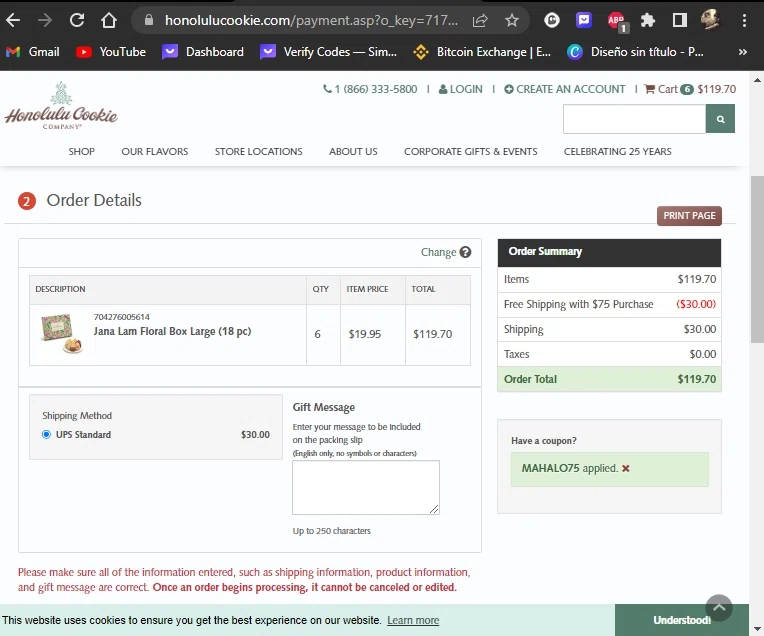Open the extensions puzzle piece menu

coord(648,20)
